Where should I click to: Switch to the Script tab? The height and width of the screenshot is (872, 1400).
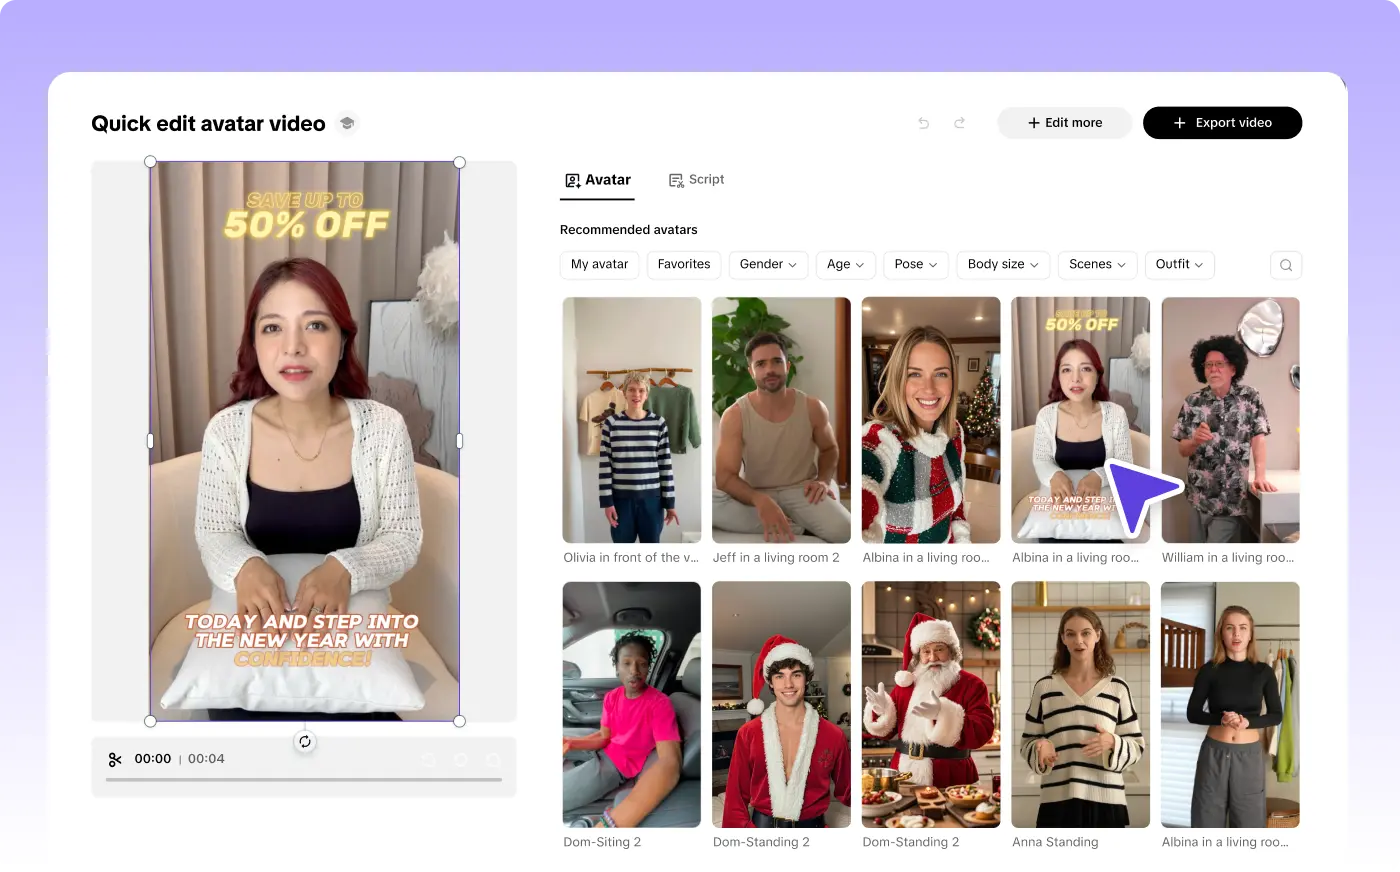(697, 180)
